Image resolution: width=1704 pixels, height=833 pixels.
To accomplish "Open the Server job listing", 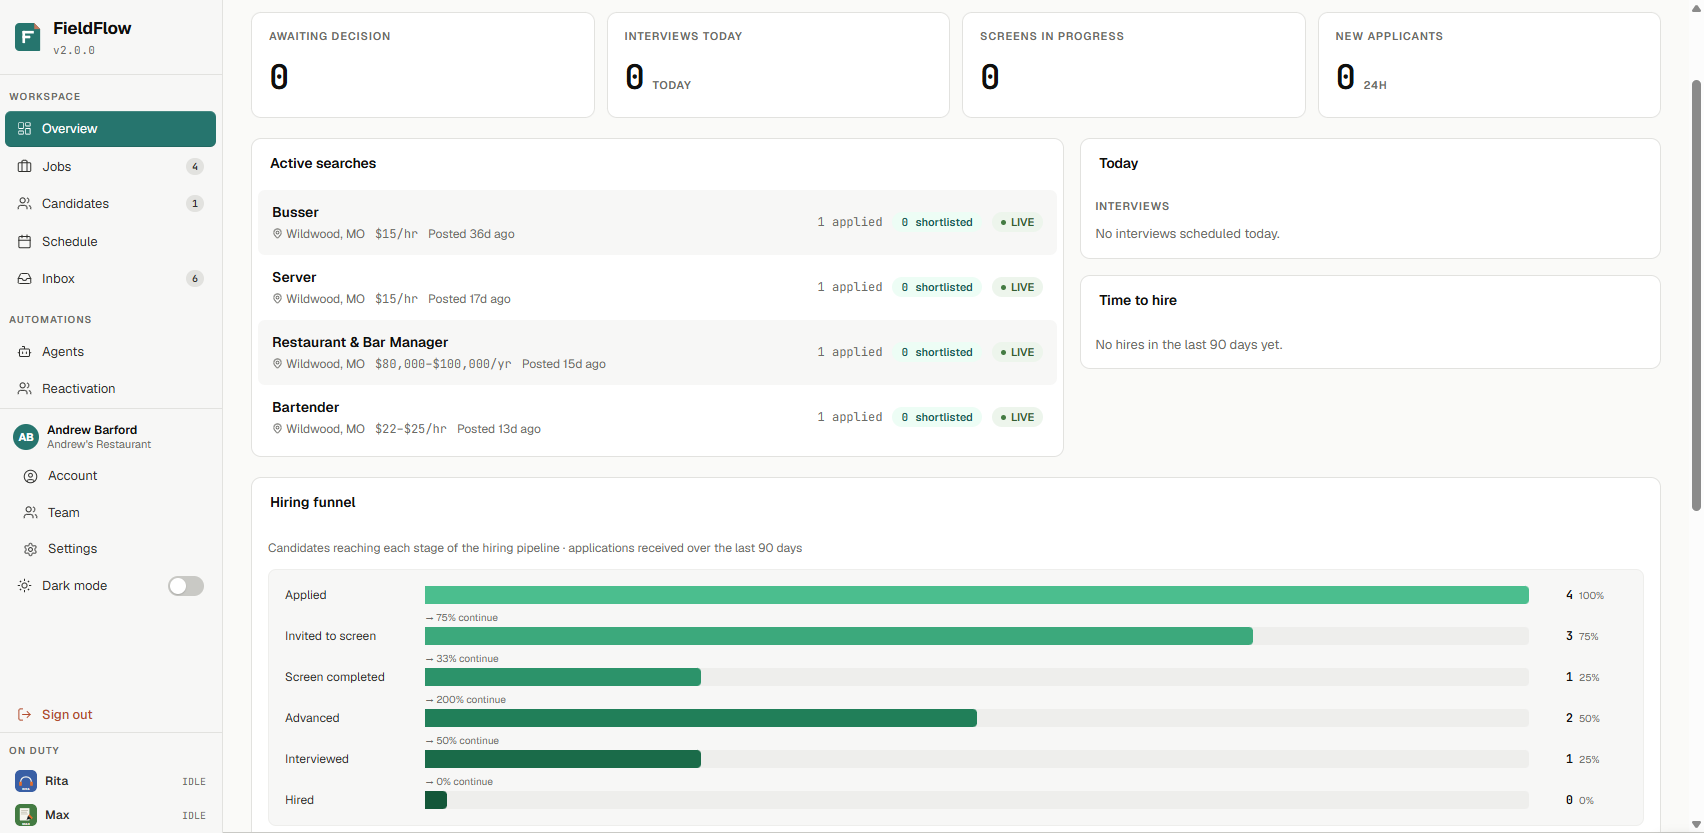I will [x=657, y=287].
